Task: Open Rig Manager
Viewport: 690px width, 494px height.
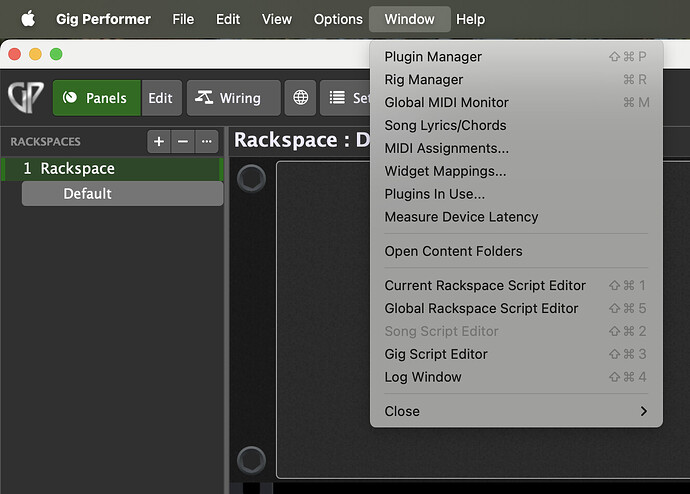Action: coord(516,80)
